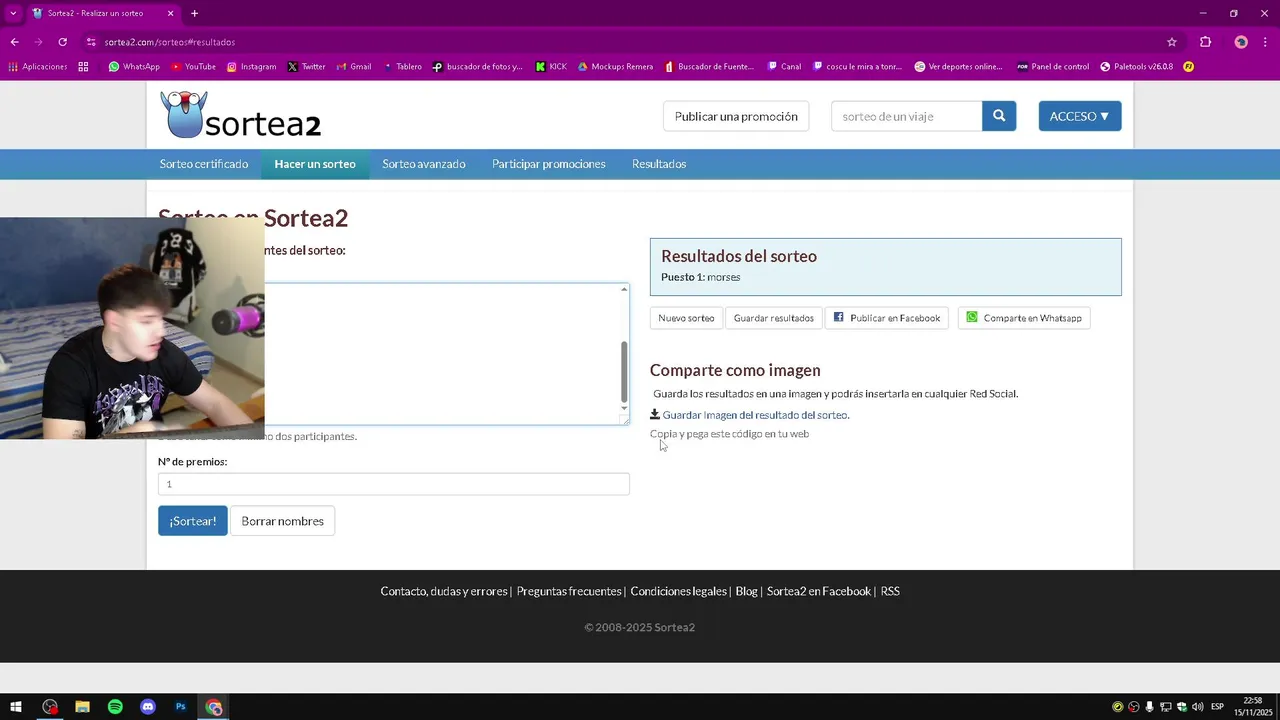Open Contacto, dudas y errores link
The width and height of the screenshot is (1280, 720).
point(444,591)
